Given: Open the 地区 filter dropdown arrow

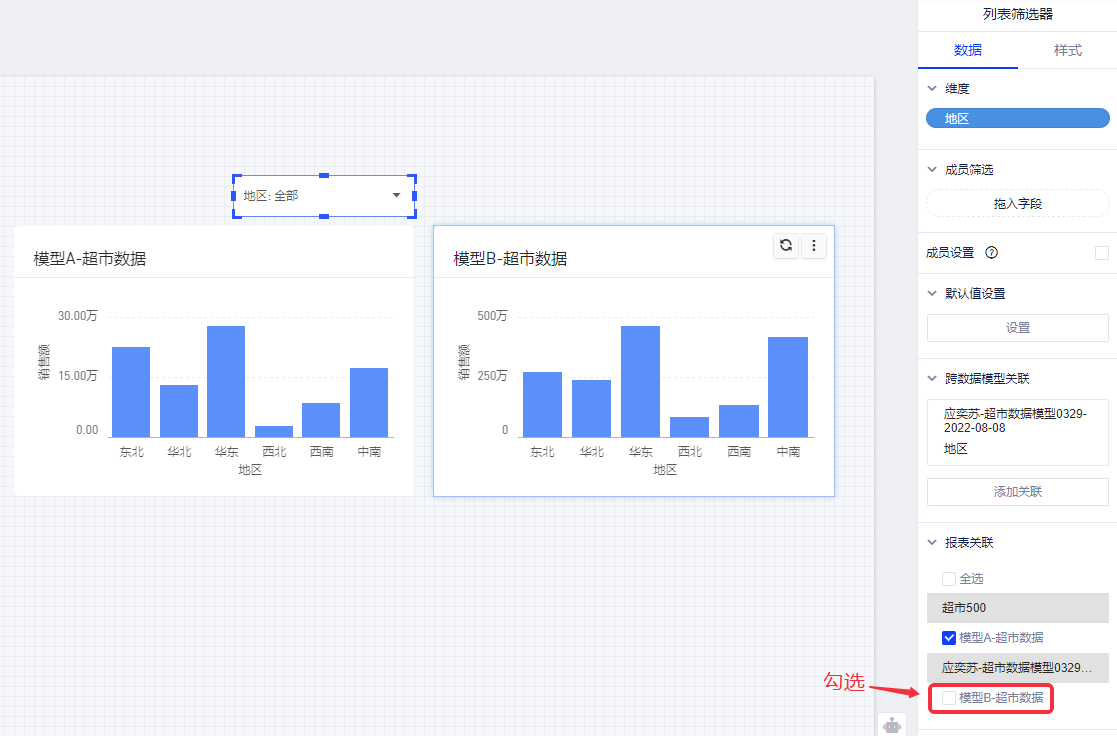Looking at the screenshot, I should tap(397, 195).
